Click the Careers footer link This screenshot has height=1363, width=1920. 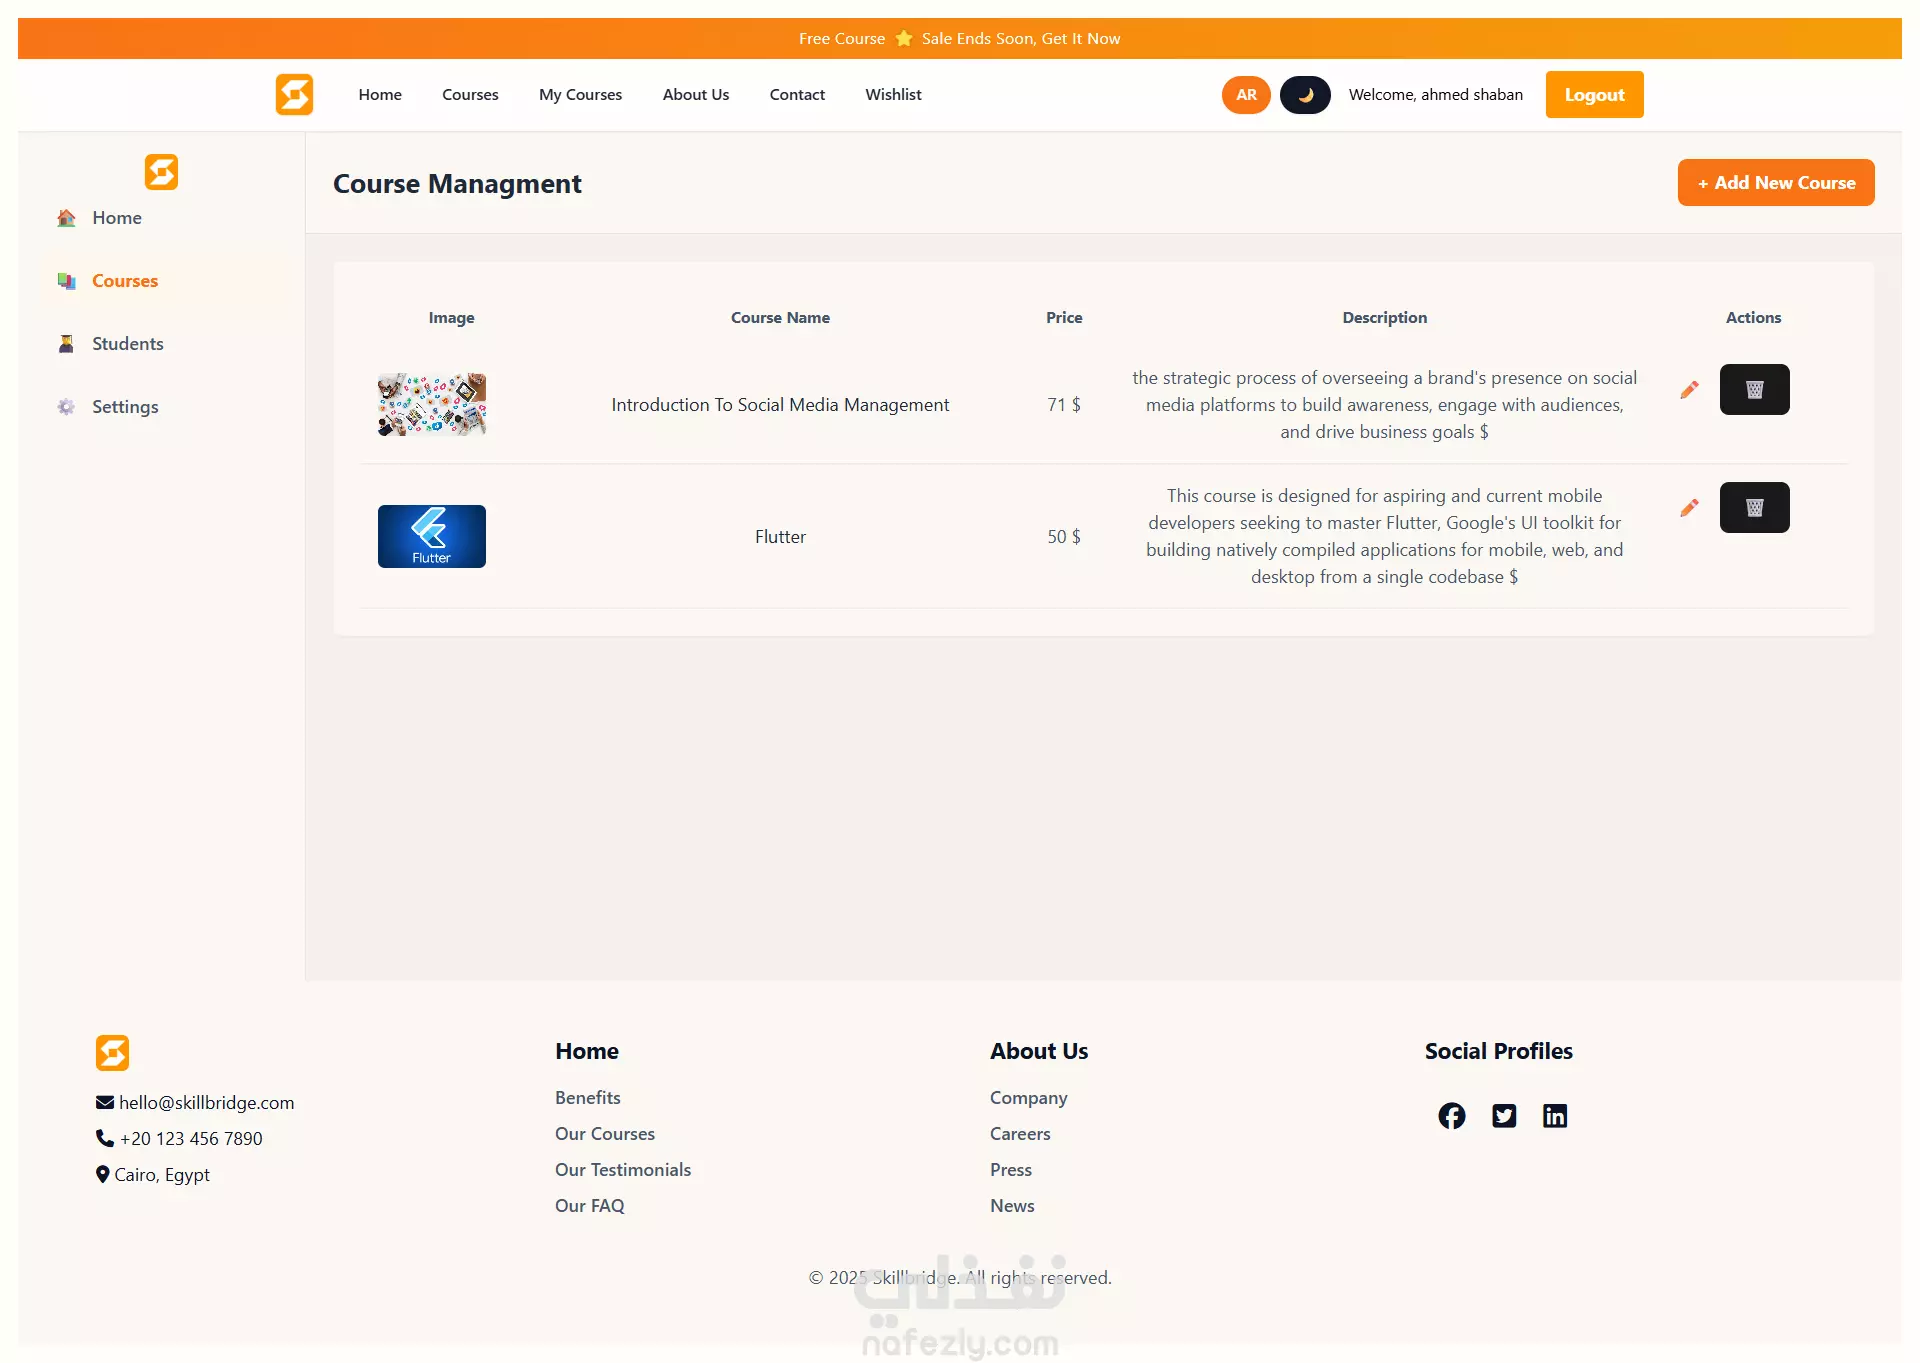click(1019, 1134)
